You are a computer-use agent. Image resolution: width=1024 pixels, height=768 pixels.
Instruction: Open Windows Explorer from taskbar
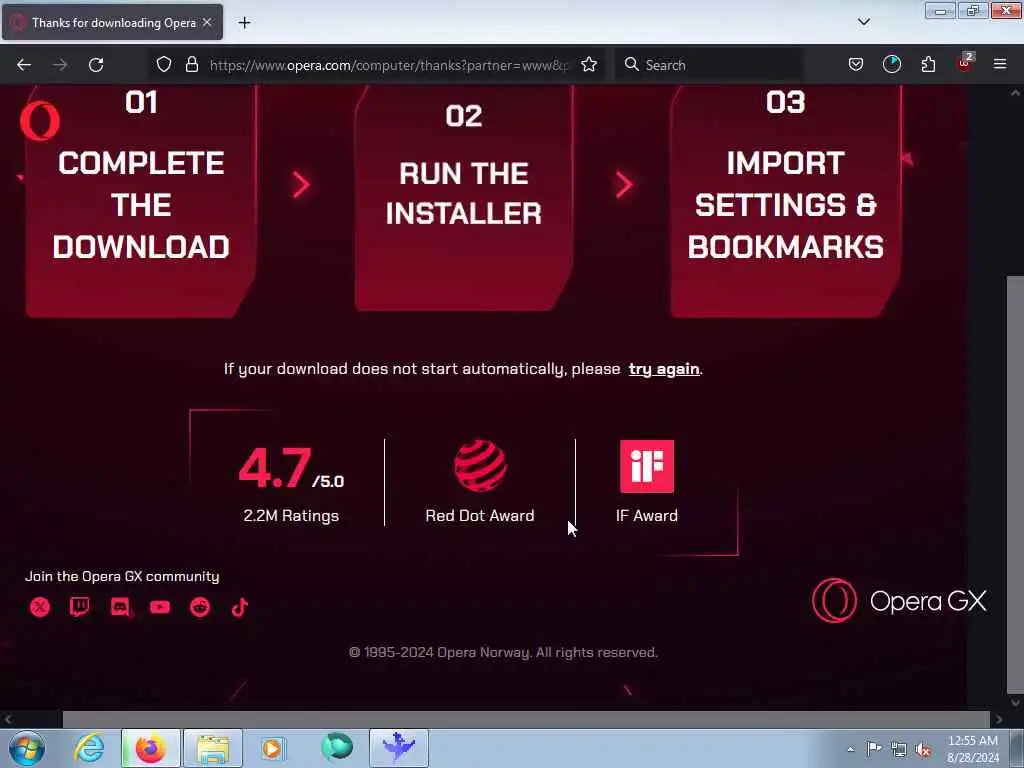[x=213, y=748]
